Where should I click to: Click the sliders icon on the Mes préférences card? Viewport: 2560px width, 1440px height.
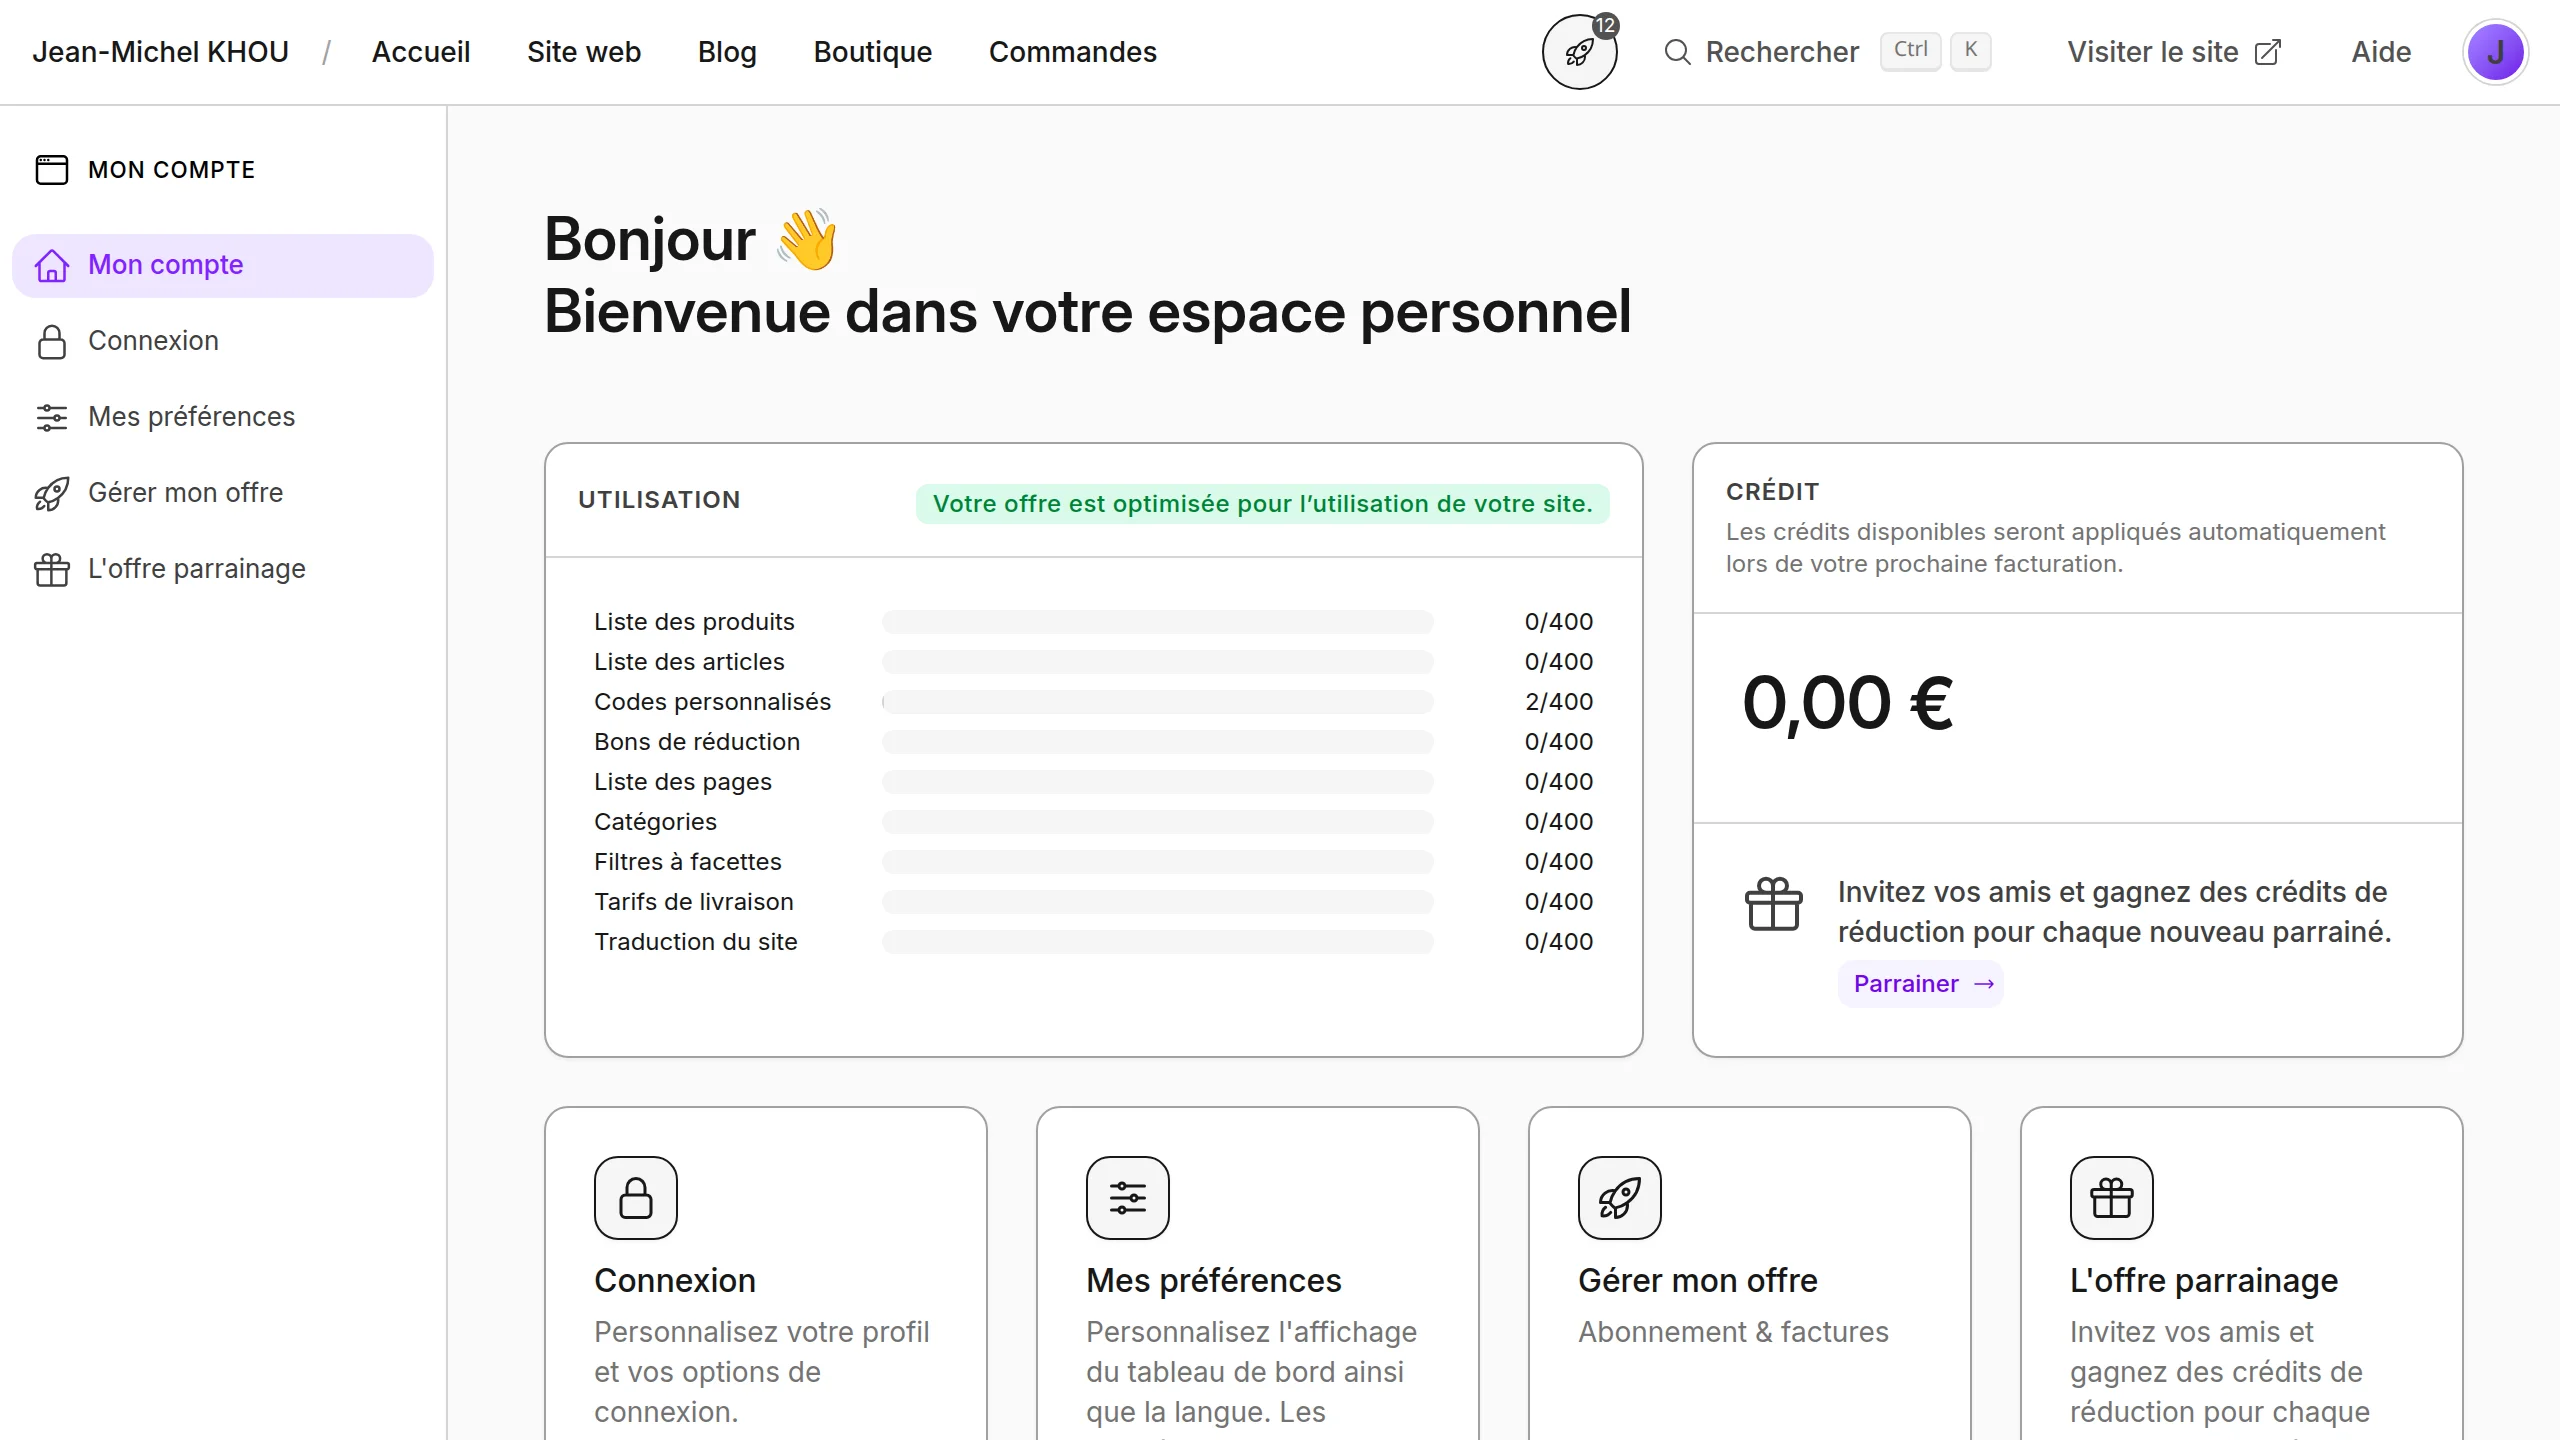[1127, 1197]
